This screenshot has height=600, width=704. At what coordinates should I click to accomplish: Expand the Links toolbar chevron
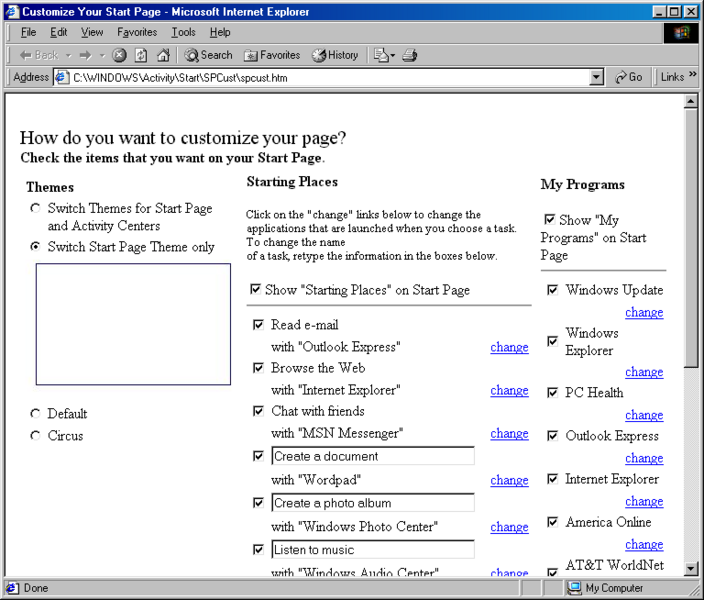coord(694,77)
